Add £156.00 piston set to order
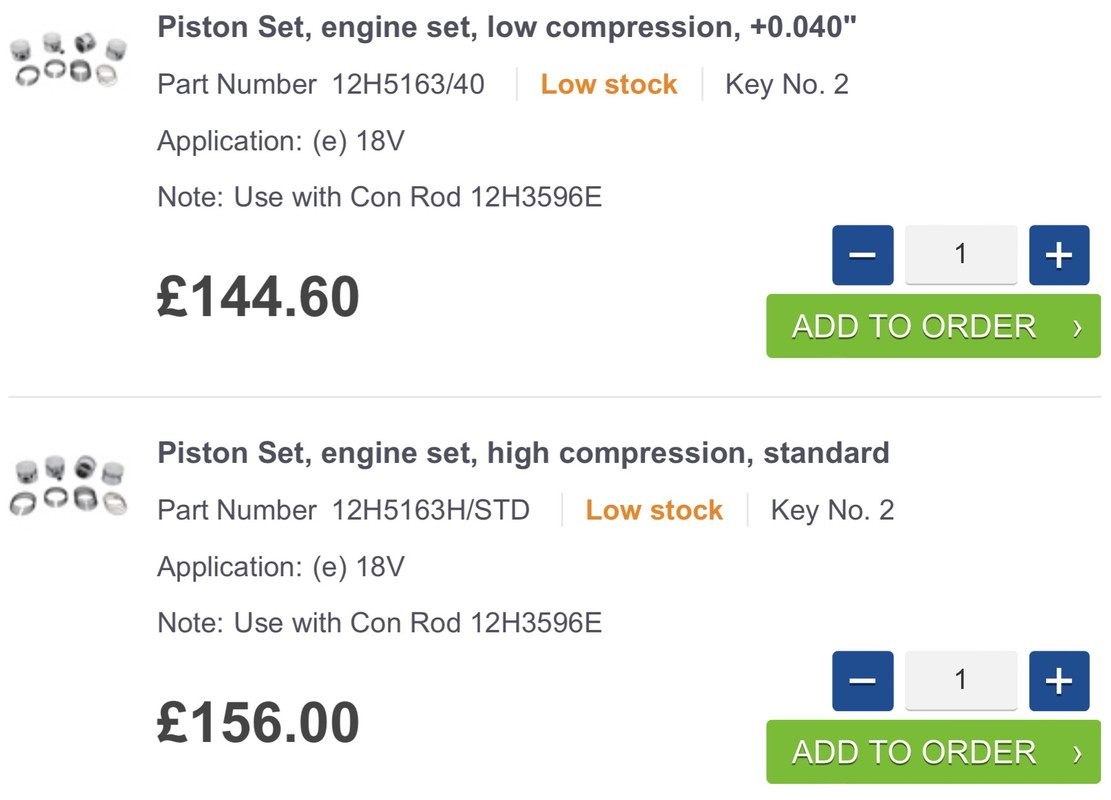This screenshot has width=1111, height=800. [x=932, y=752]
